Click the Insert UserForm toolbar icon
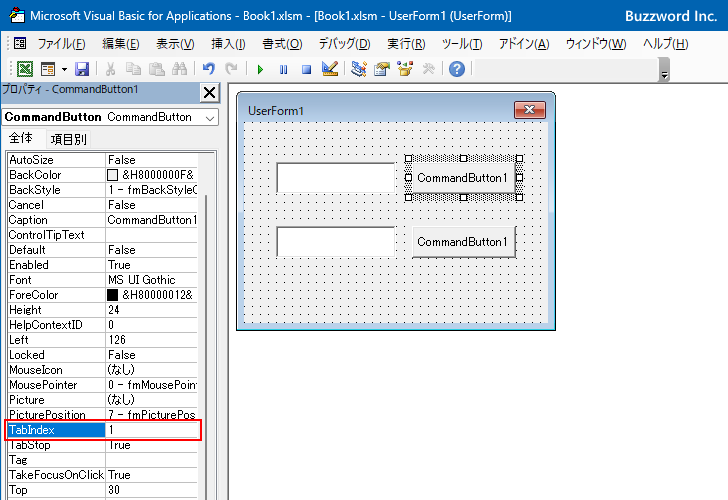The image size is (728, 500). [x=48, y=69]
